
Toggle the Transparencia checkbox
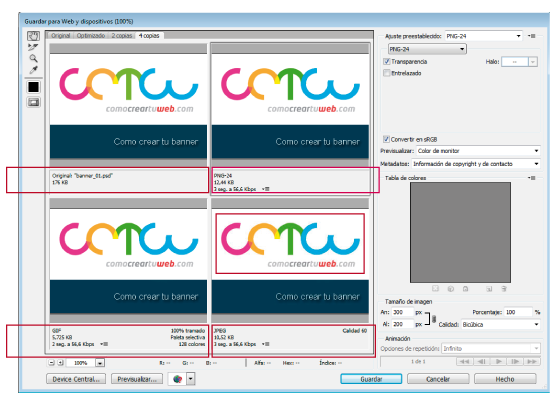click(387, 62)
